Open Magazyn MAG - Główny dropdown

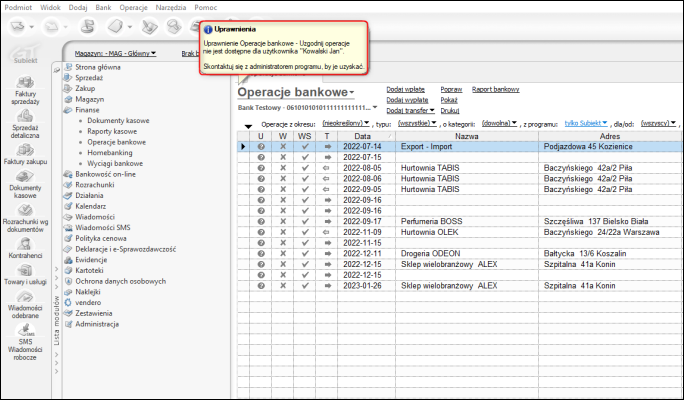coord(115,53)
